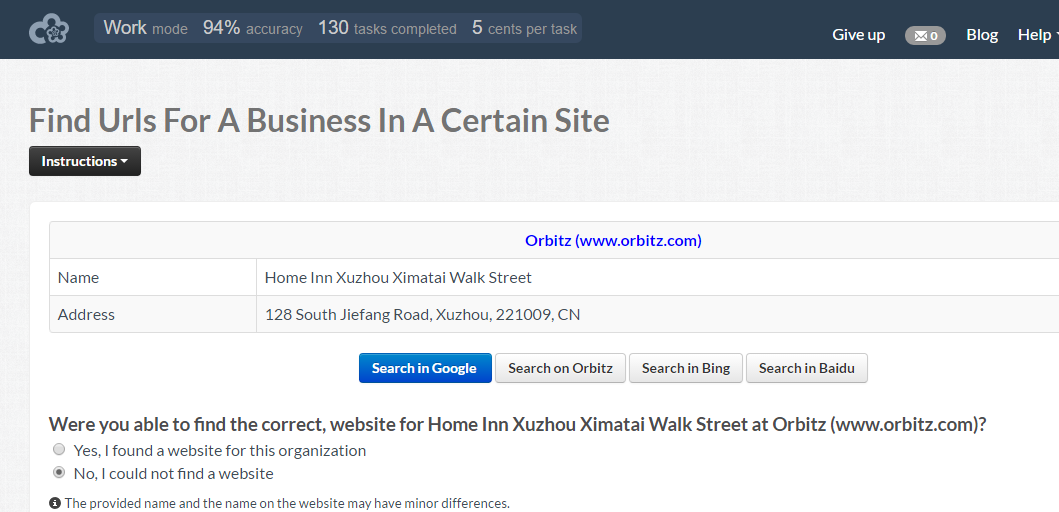
Task: Click the flower logo icon
Action: [49, 30]
